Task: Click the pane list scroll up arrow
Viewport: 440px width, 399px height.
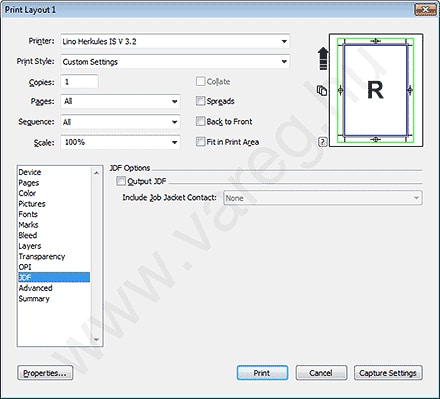Action: (96, 173)
